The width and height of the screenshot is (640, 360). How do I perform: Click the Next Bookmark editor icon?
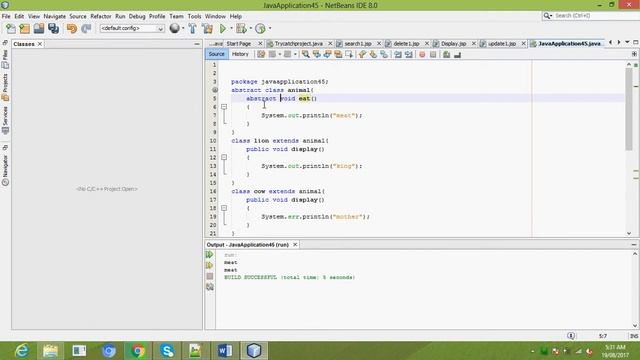coord(373,54)
